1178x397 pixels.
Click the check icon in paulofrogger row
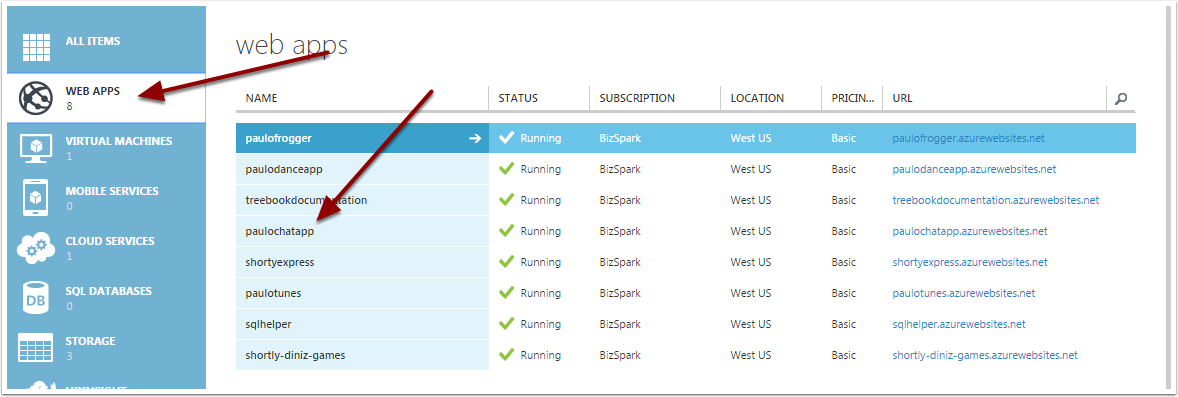[x=506, y=138]
